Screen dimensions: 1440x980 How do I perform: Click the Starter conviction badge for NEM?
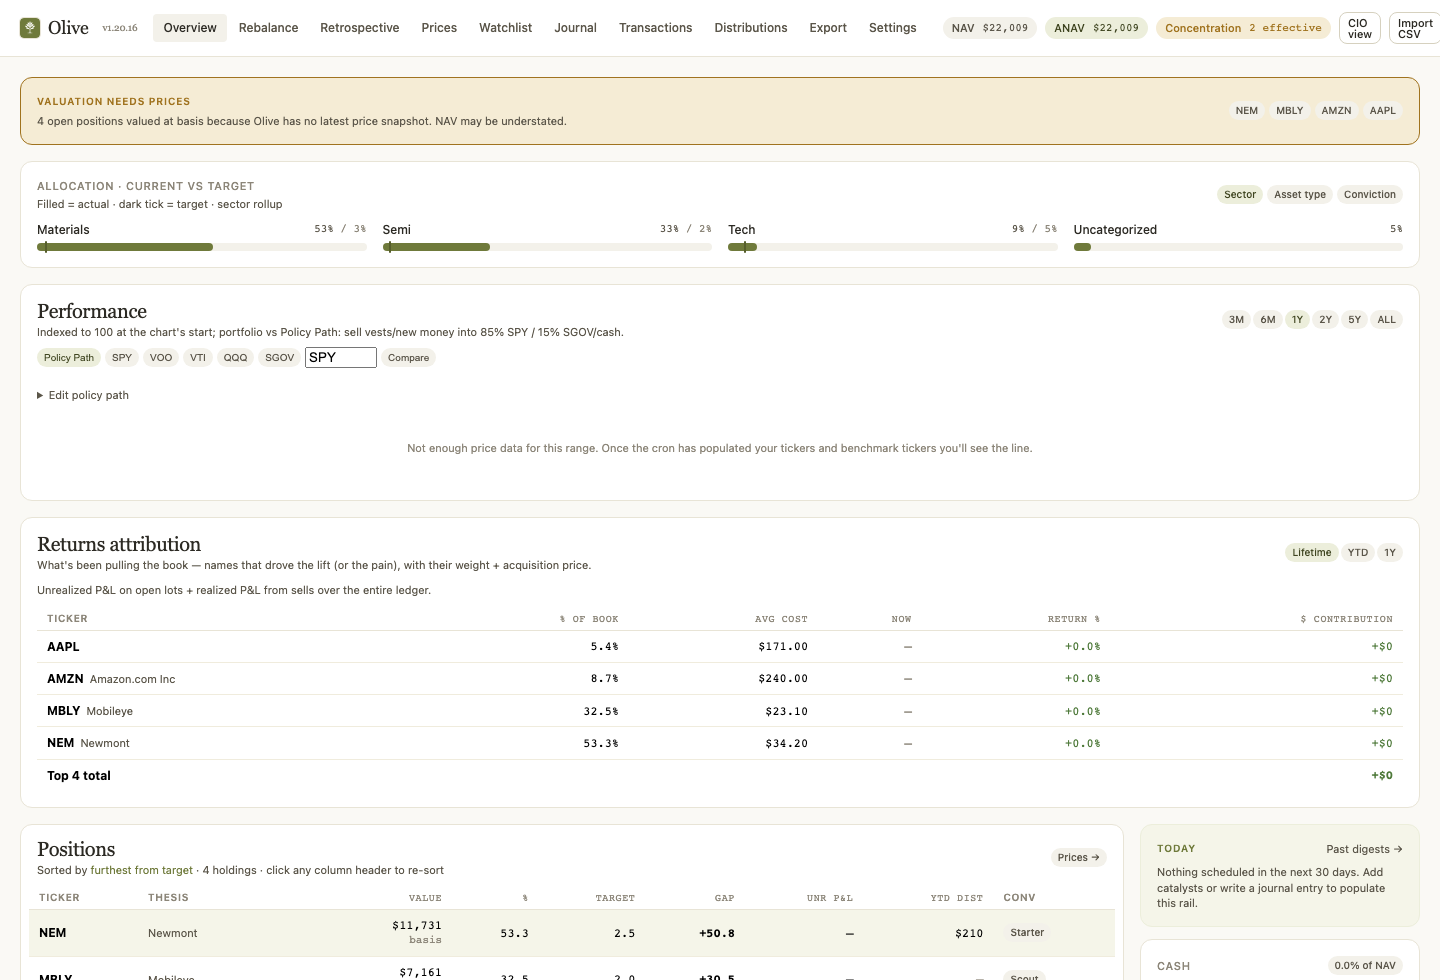coord(1027,933)
